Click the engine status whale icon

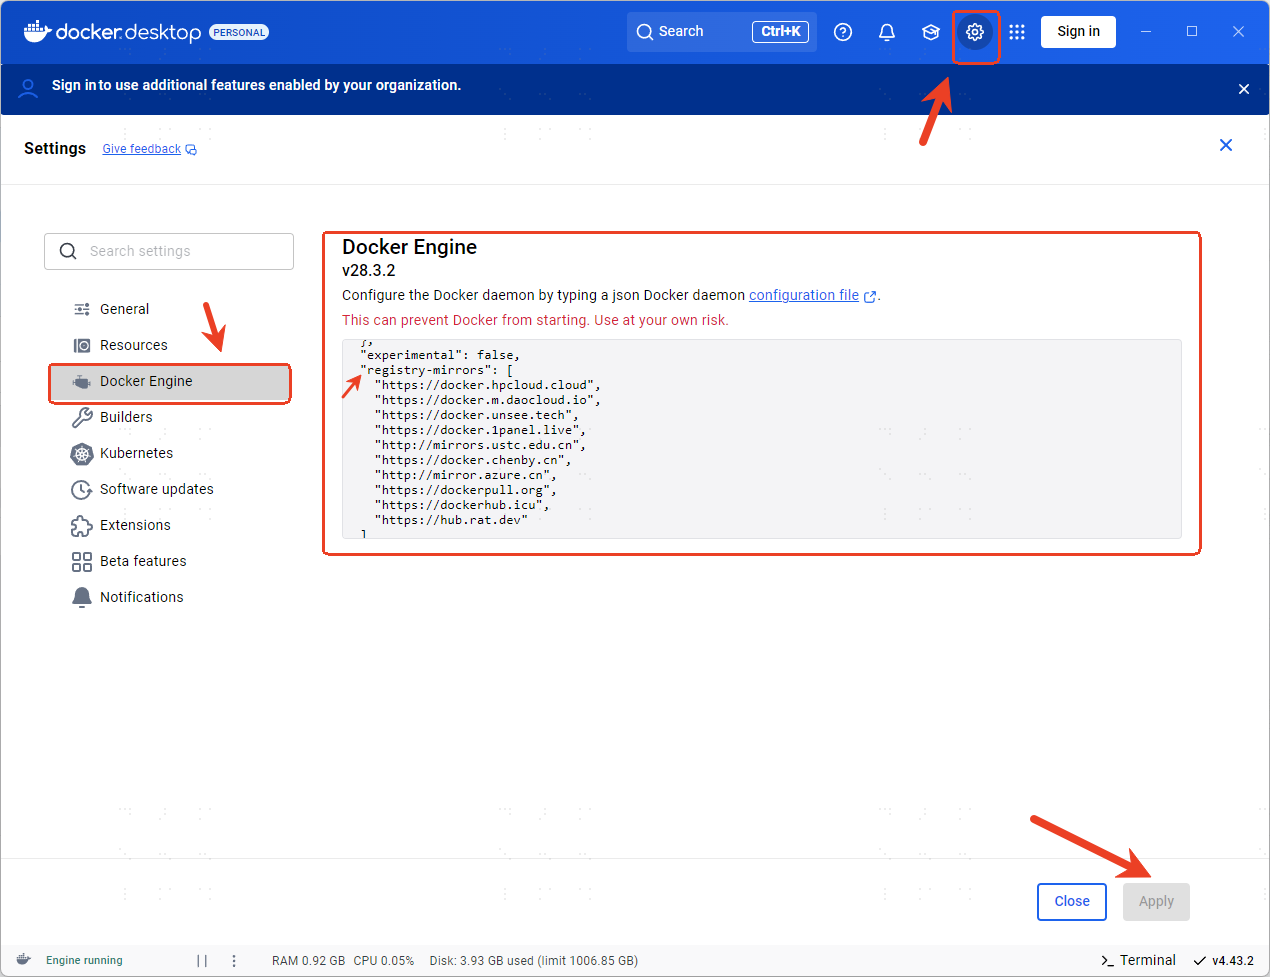[24, 960]
